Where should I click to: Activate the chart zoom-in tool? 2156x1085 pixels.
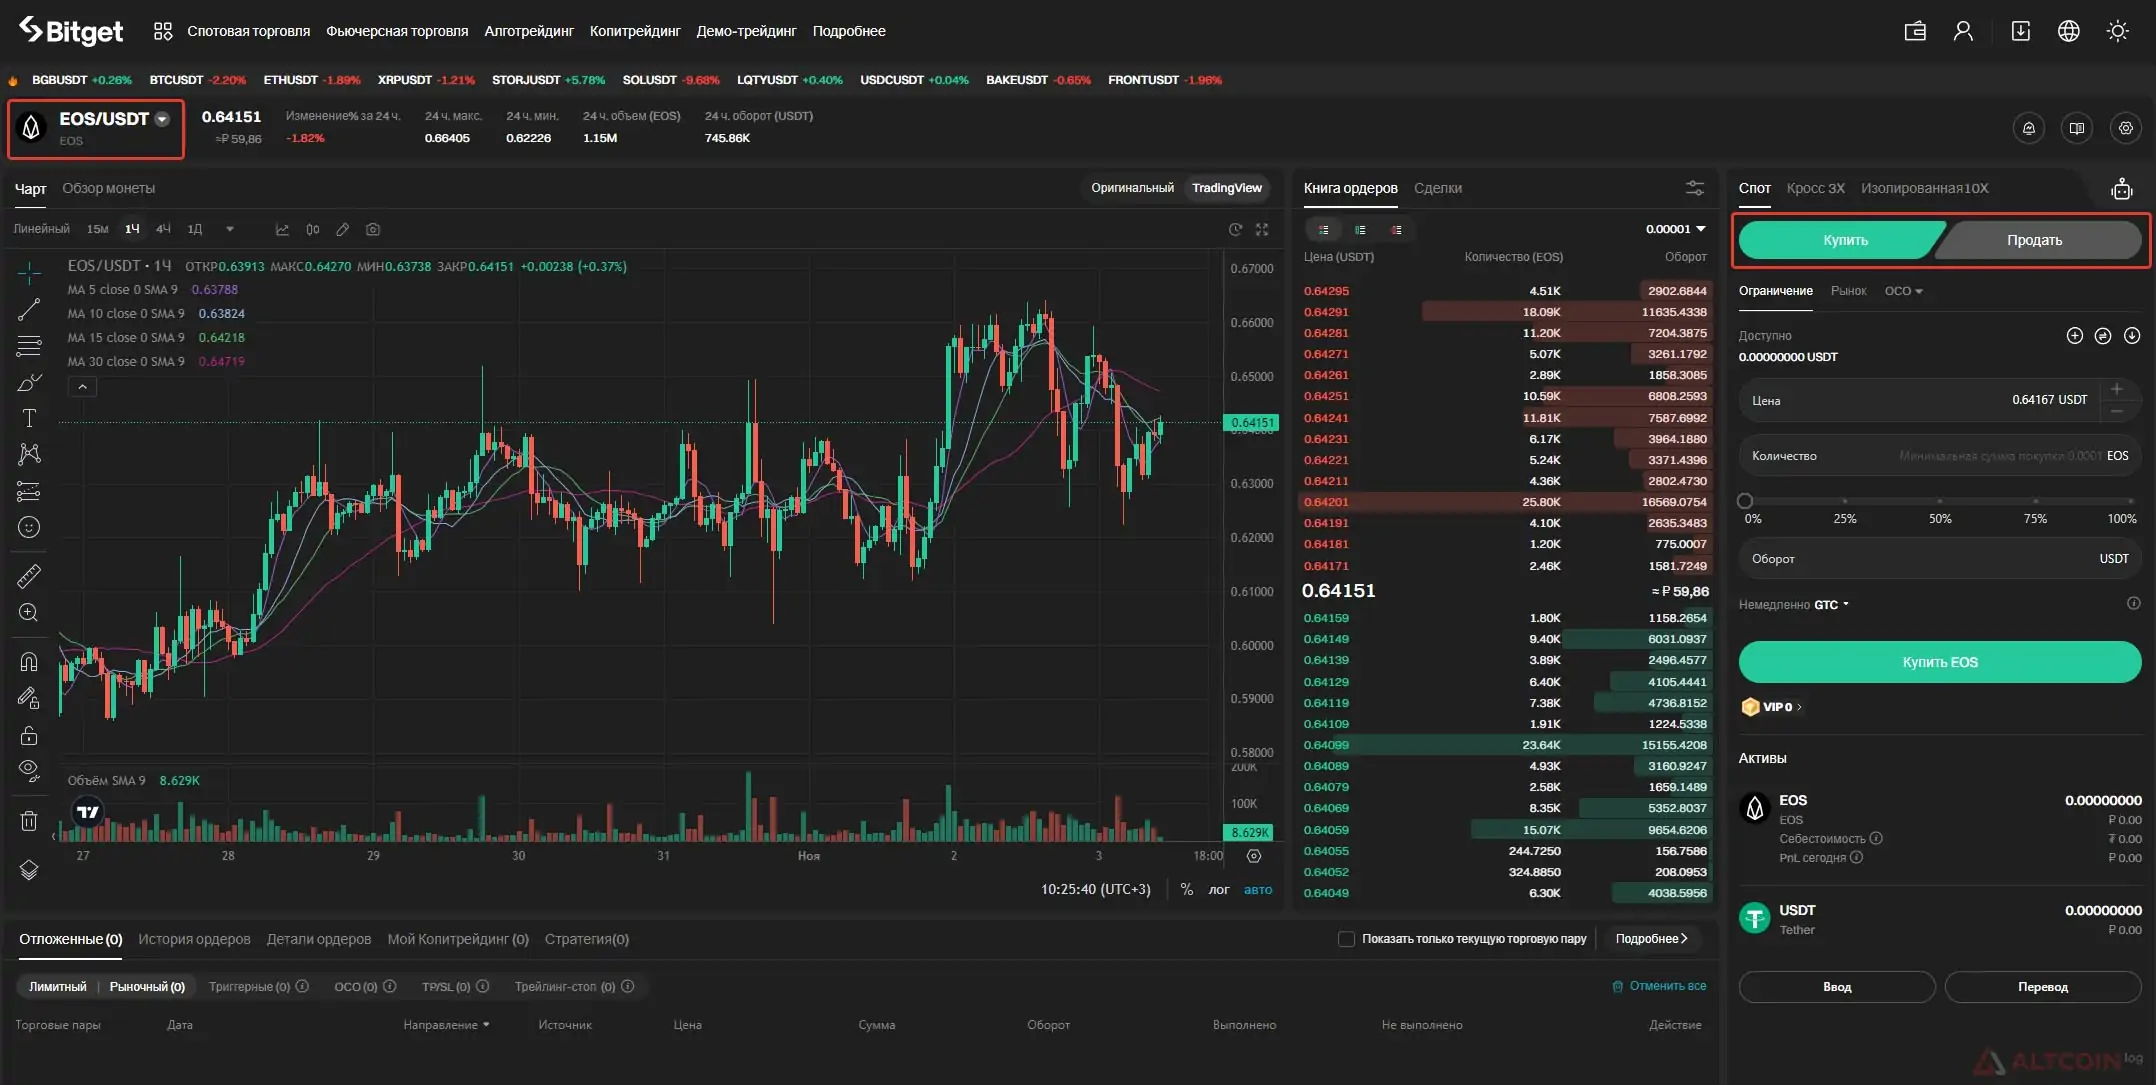tap(29, 612)
